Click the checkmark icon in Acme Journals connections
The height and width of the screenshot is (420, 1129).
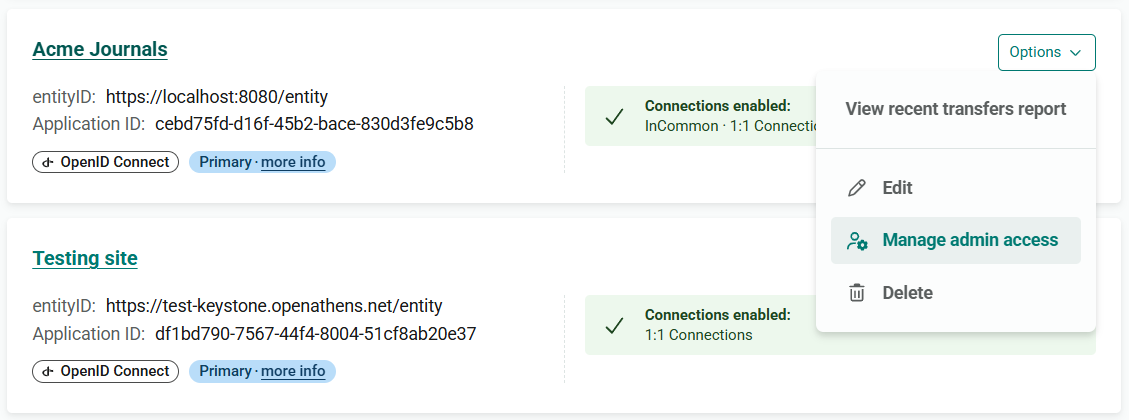click(614, 117)
